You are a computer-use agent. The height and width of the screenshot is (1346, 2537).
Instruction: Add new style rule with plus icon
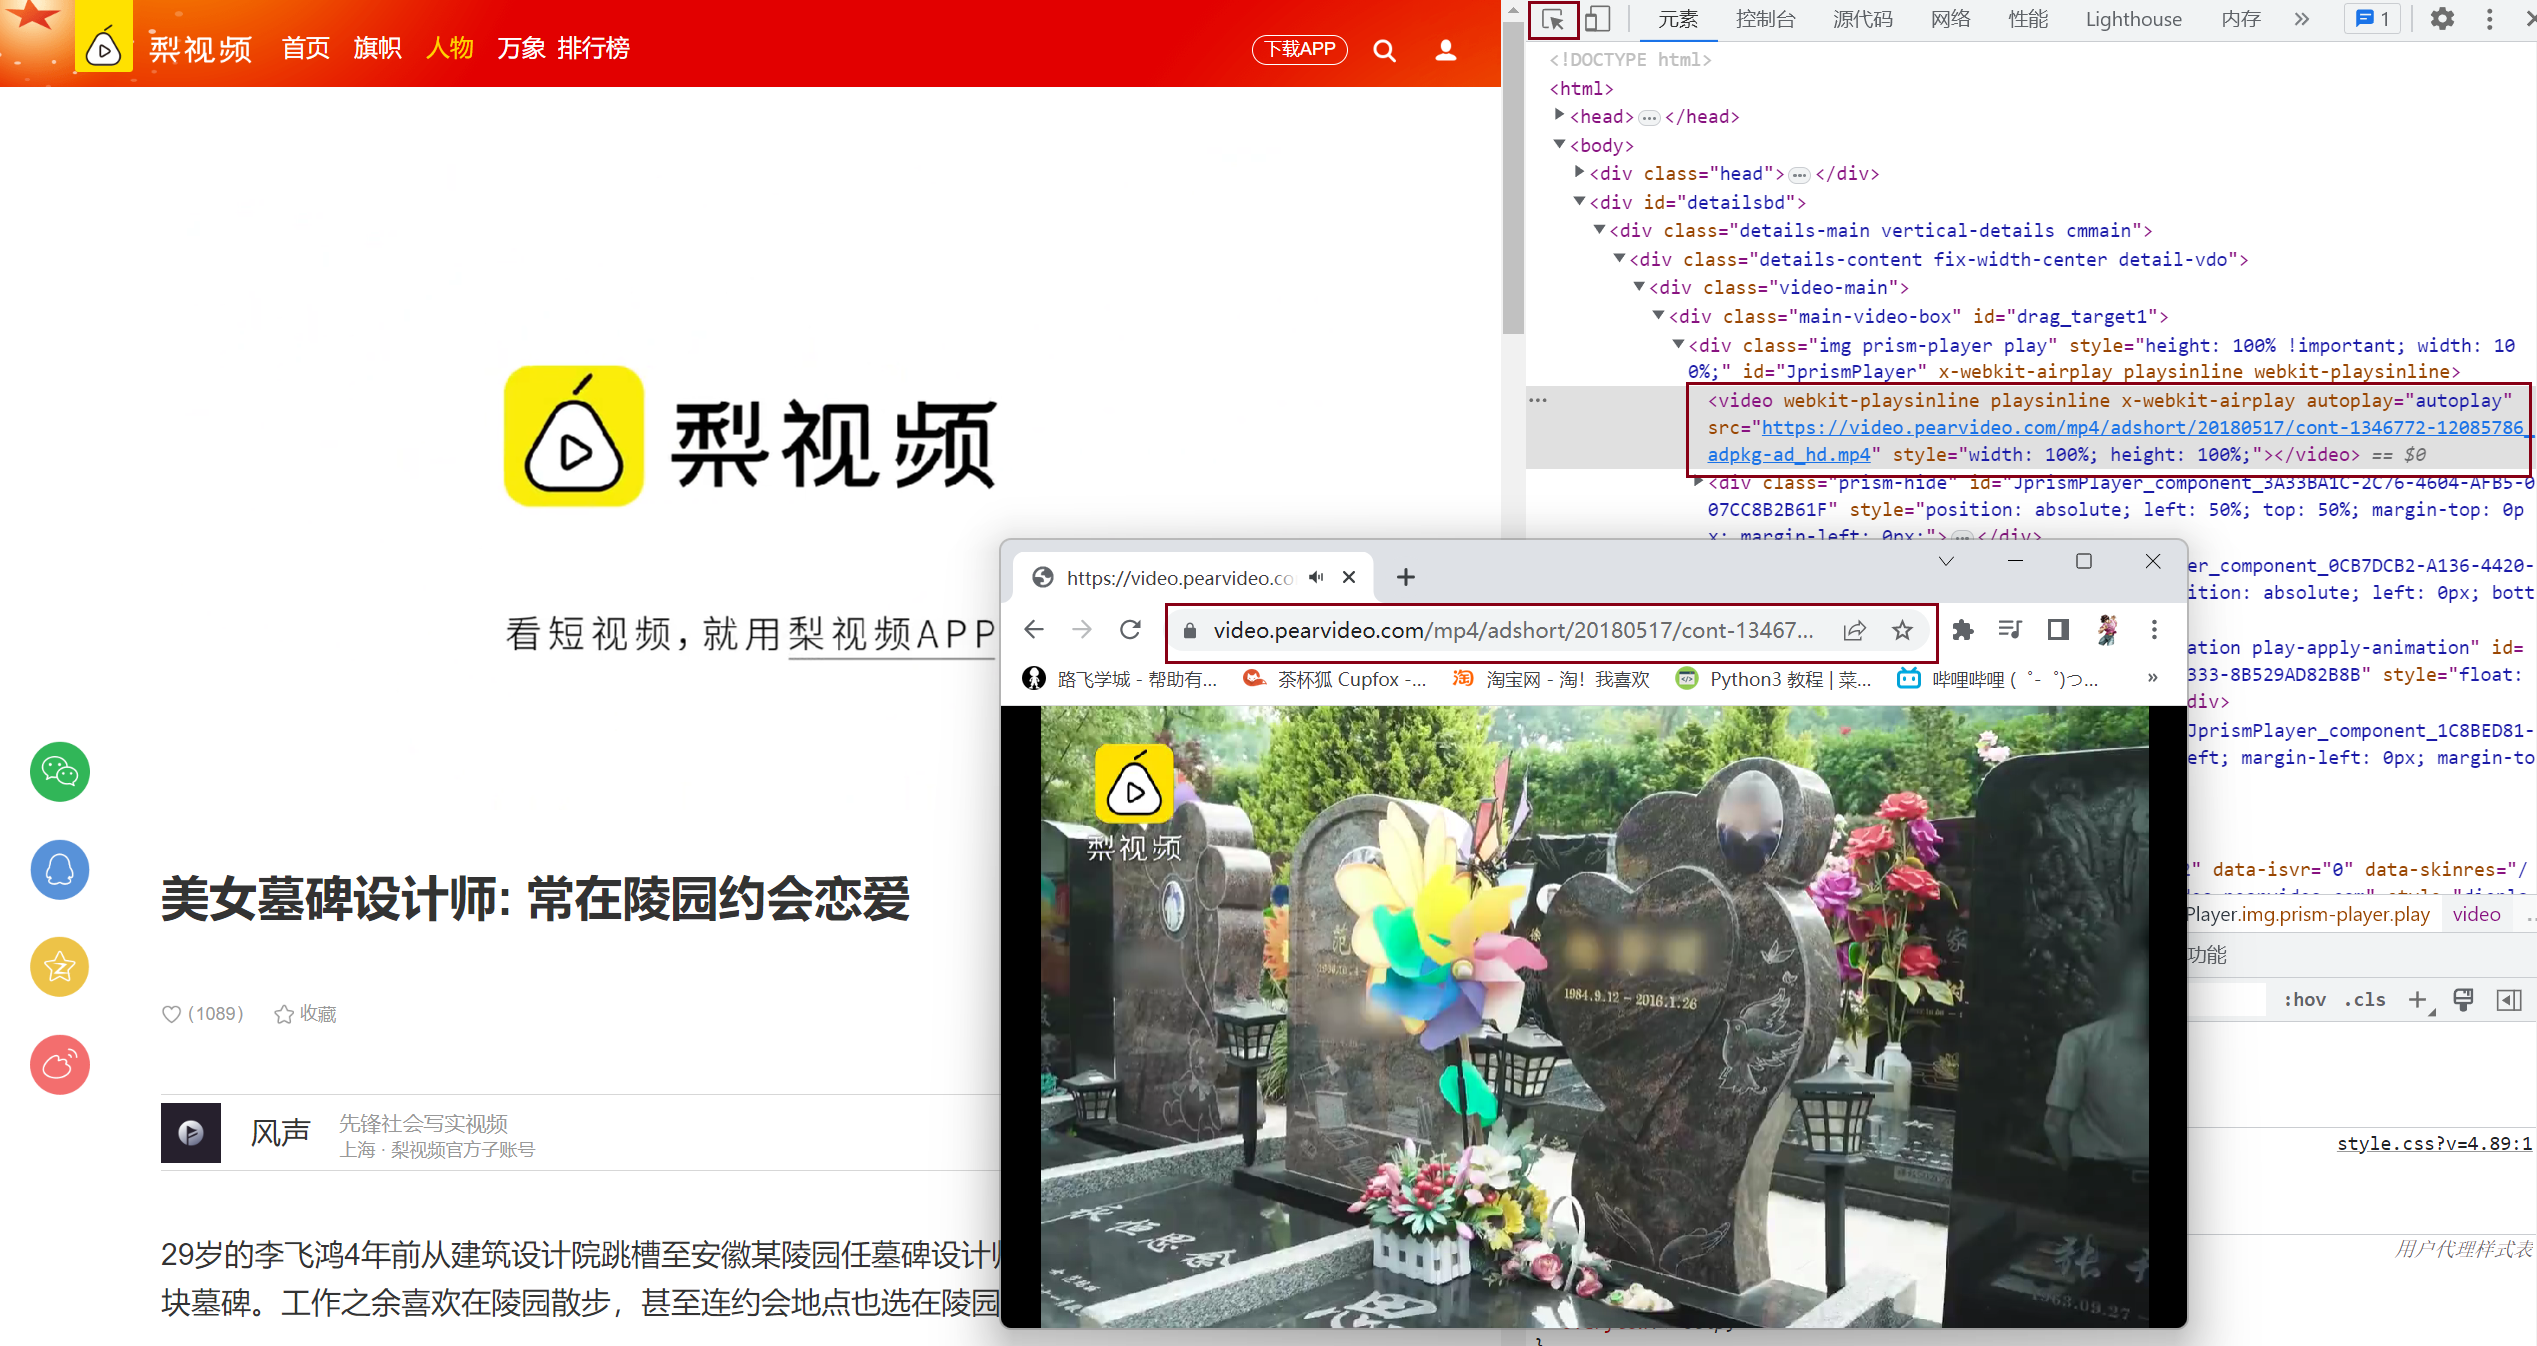click(2418, 999)
